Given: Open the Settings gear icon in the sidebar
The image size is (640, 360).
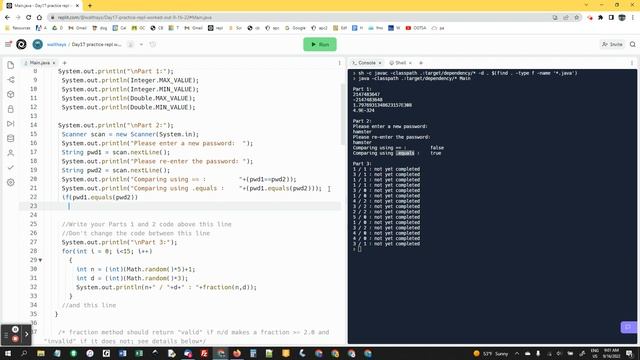Looking at the screenshot, I should [11, 182].
